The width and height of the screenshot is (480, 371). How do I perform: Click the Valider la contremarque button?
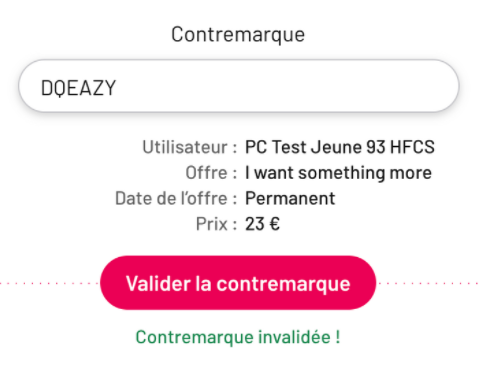point(238,283)
